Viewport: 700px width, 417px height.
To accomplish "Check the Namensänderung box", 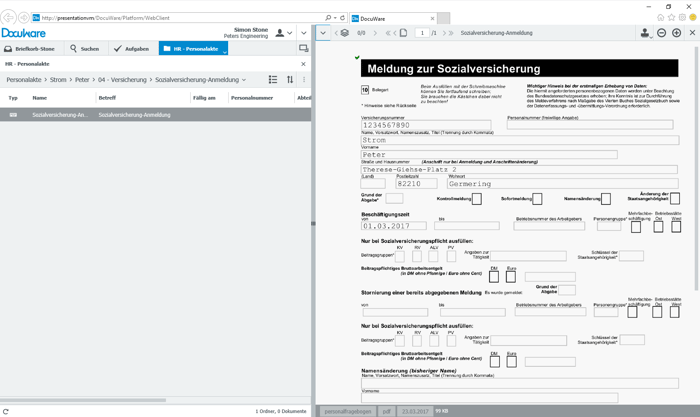I will pyautogui.click(x=606, y=199).
